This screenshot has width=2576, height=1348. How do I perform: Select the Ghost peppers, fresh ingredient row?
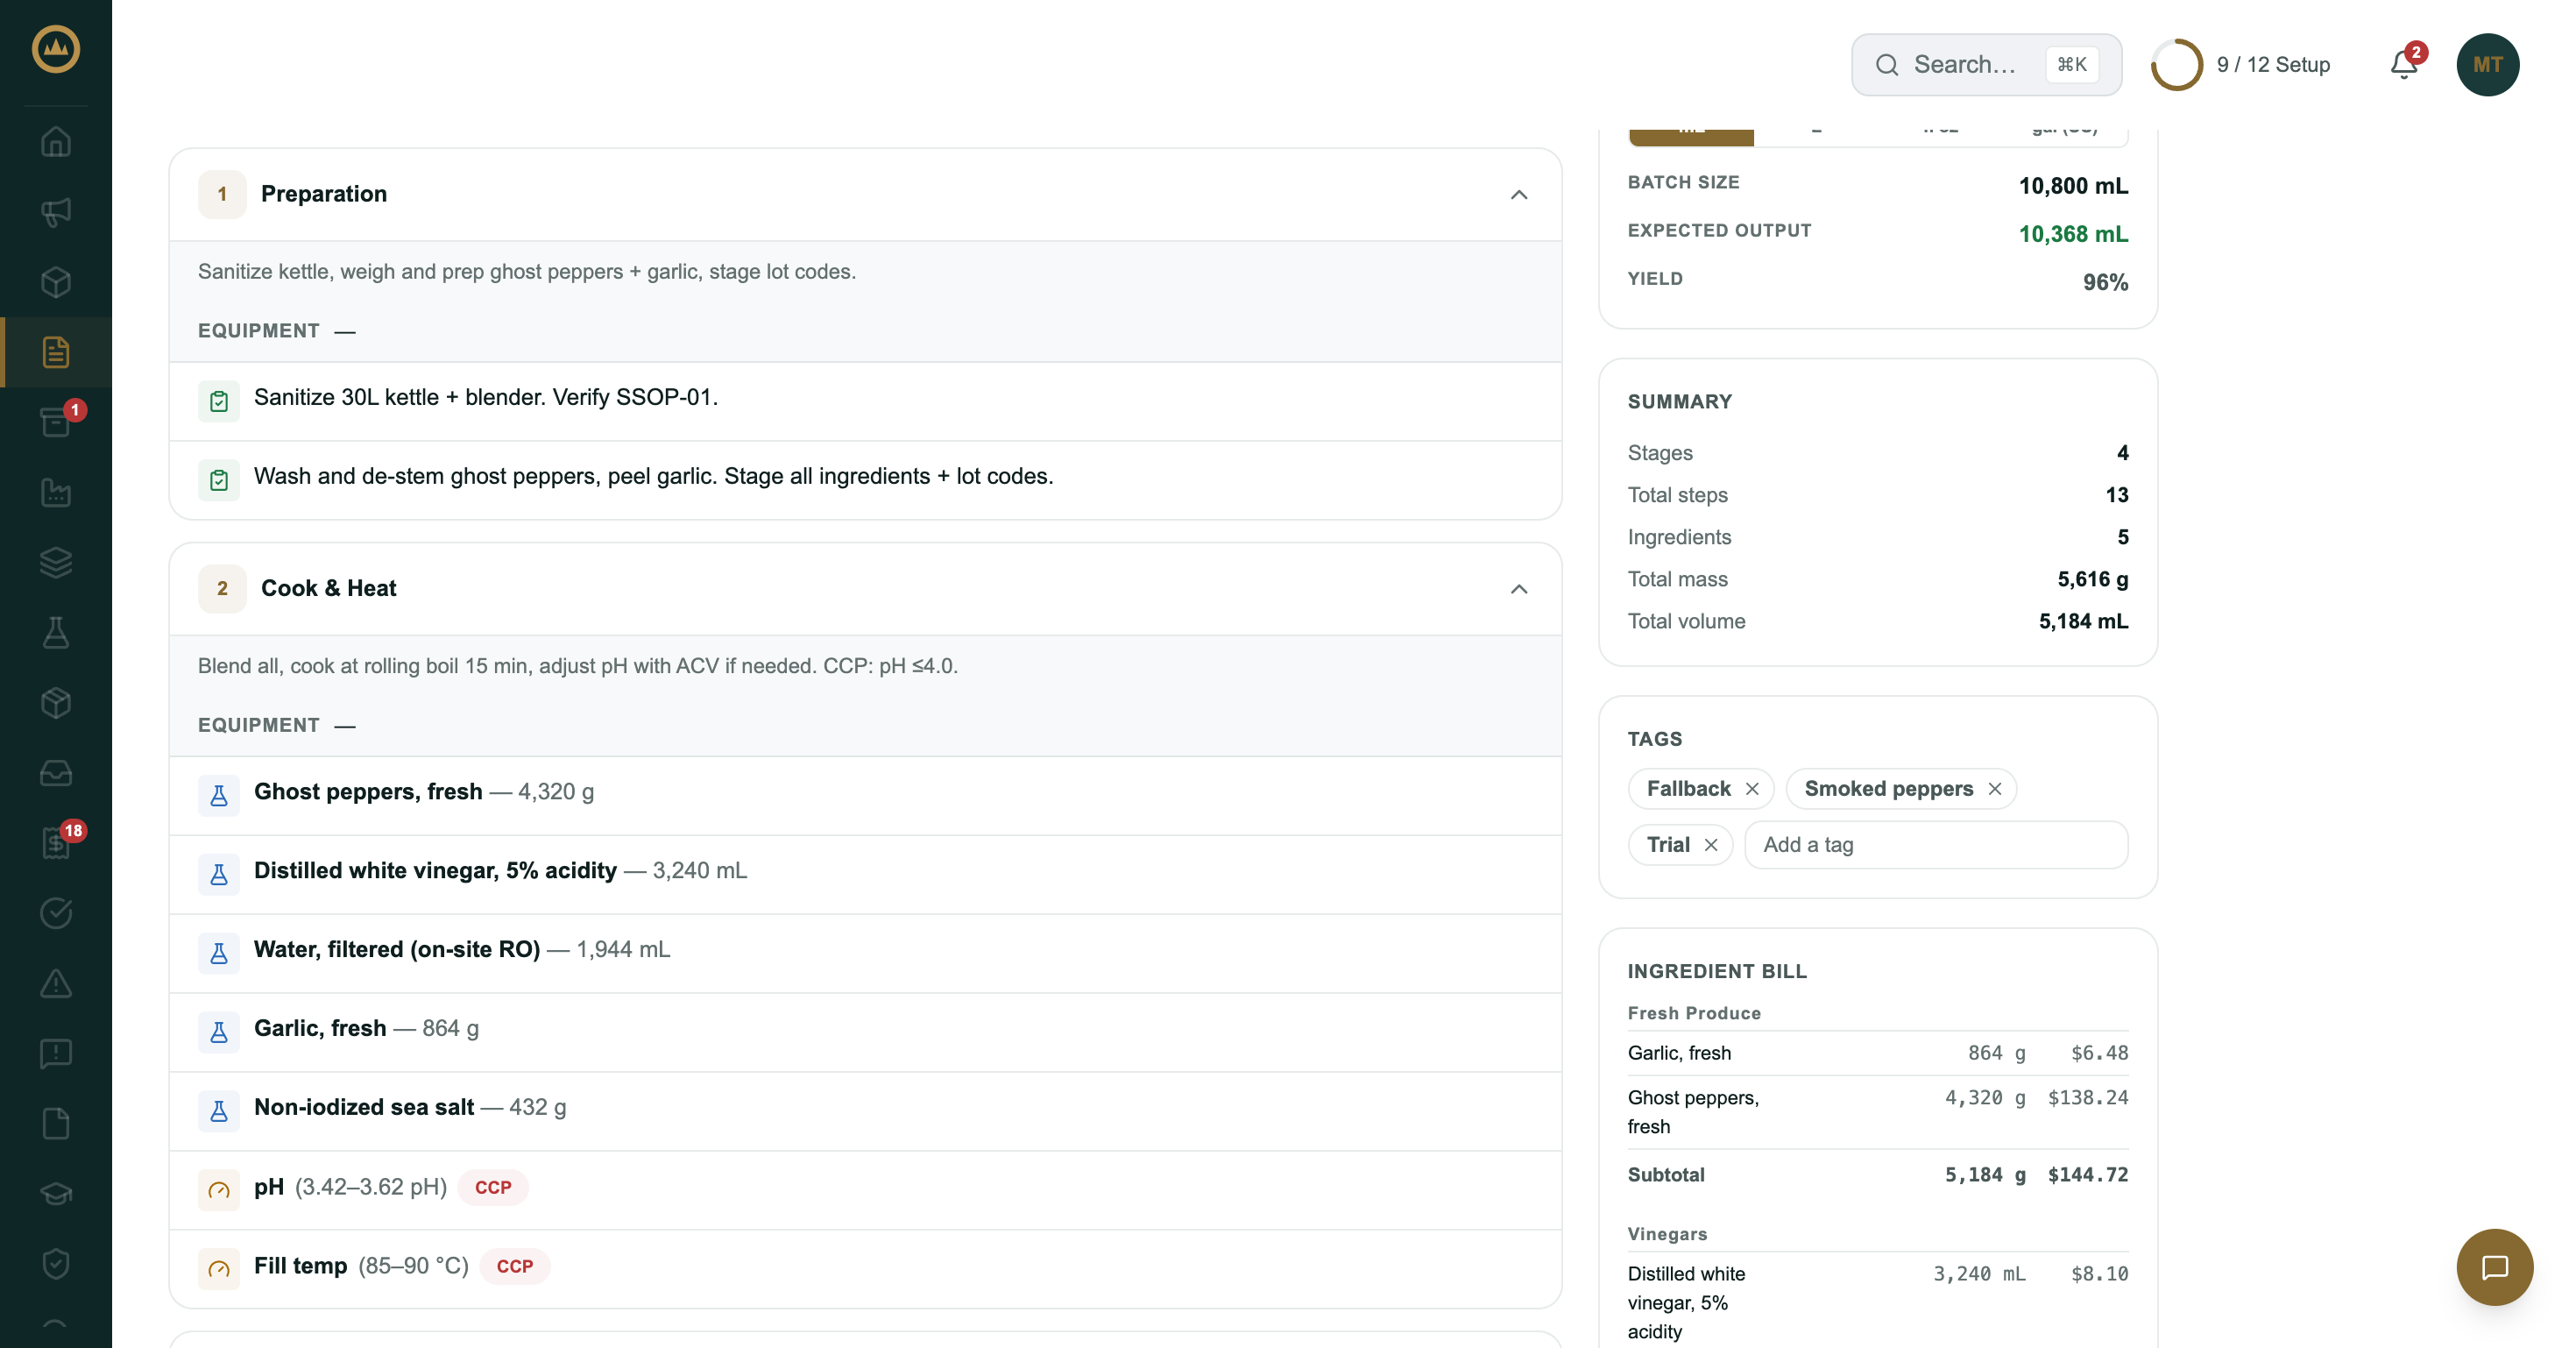(866, 795)
